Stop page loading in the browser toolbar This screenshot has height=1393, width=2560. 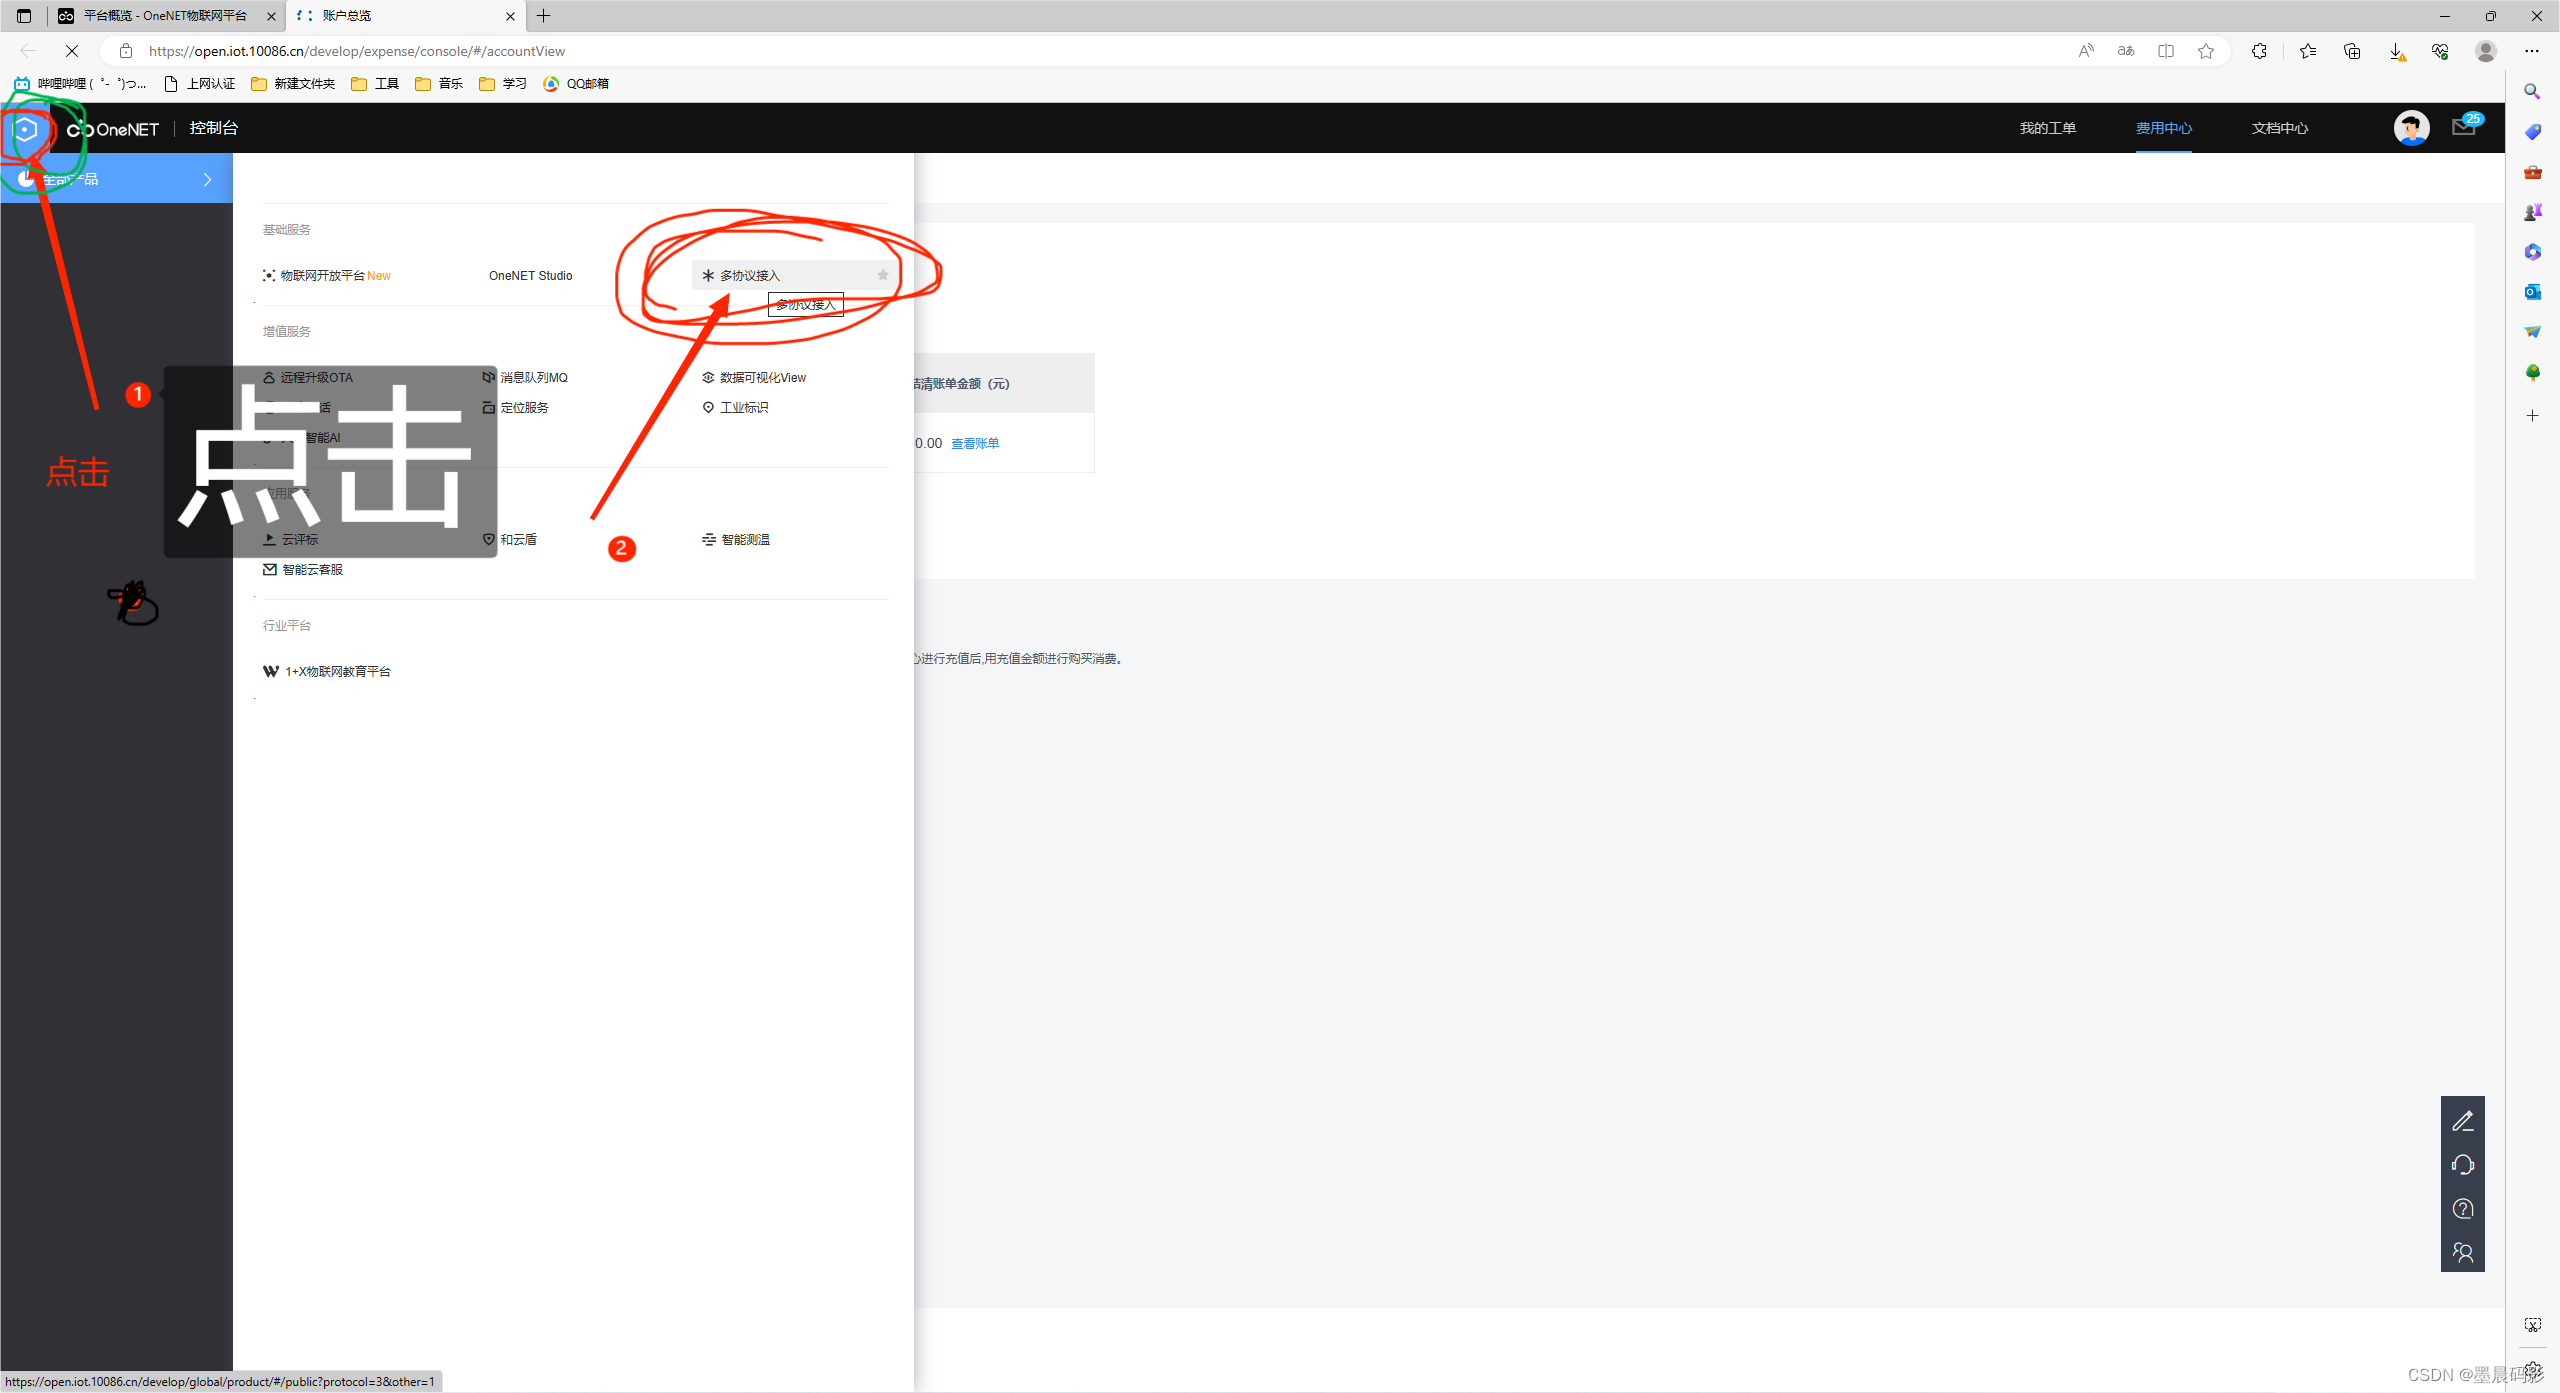[x=72, y=51]
